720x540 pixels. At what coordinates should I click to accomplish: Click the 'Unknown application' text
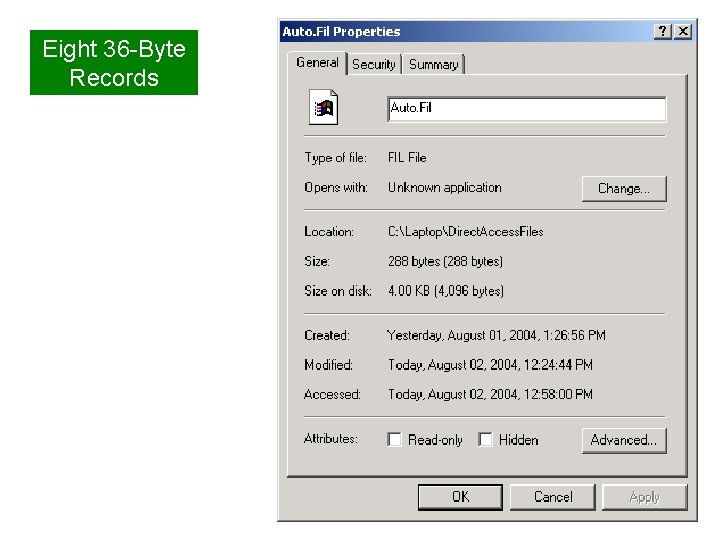pyautogui.click(x=444, y=187)
